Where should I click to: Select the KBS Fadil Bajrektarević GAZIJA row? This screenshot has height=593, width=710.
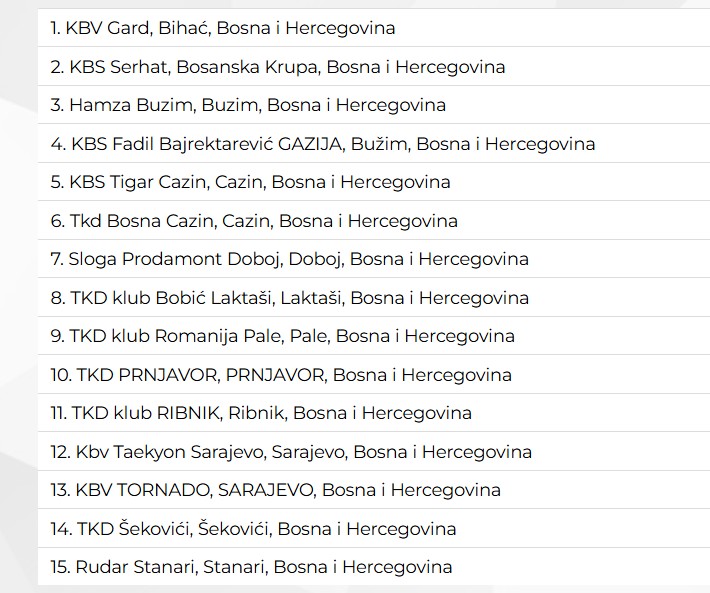click(374, 143)
